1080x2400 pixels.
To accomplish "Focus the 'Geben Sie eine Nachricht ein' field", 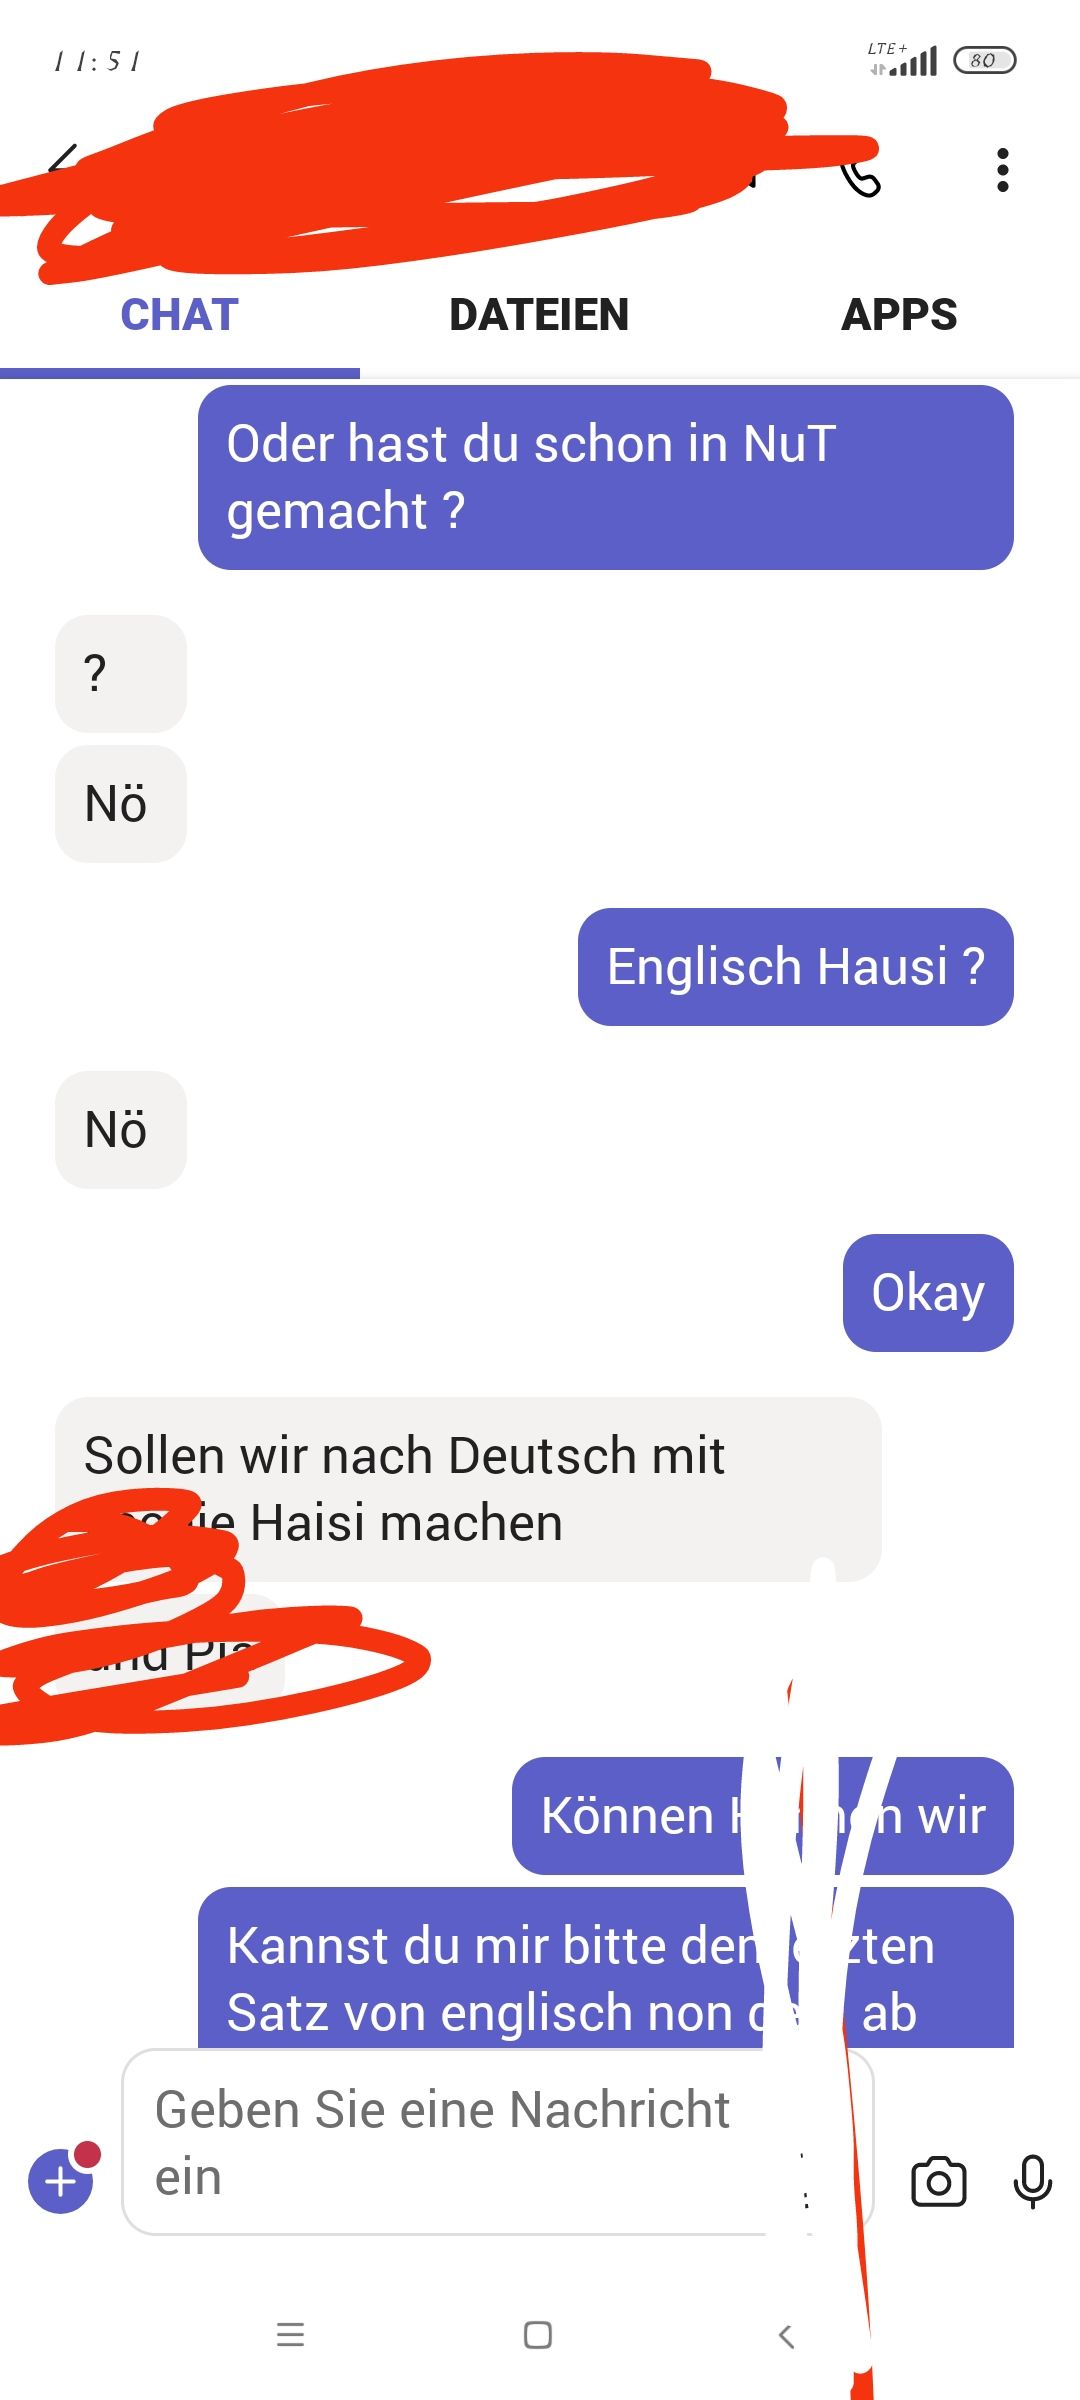I will coord(498,2142).
